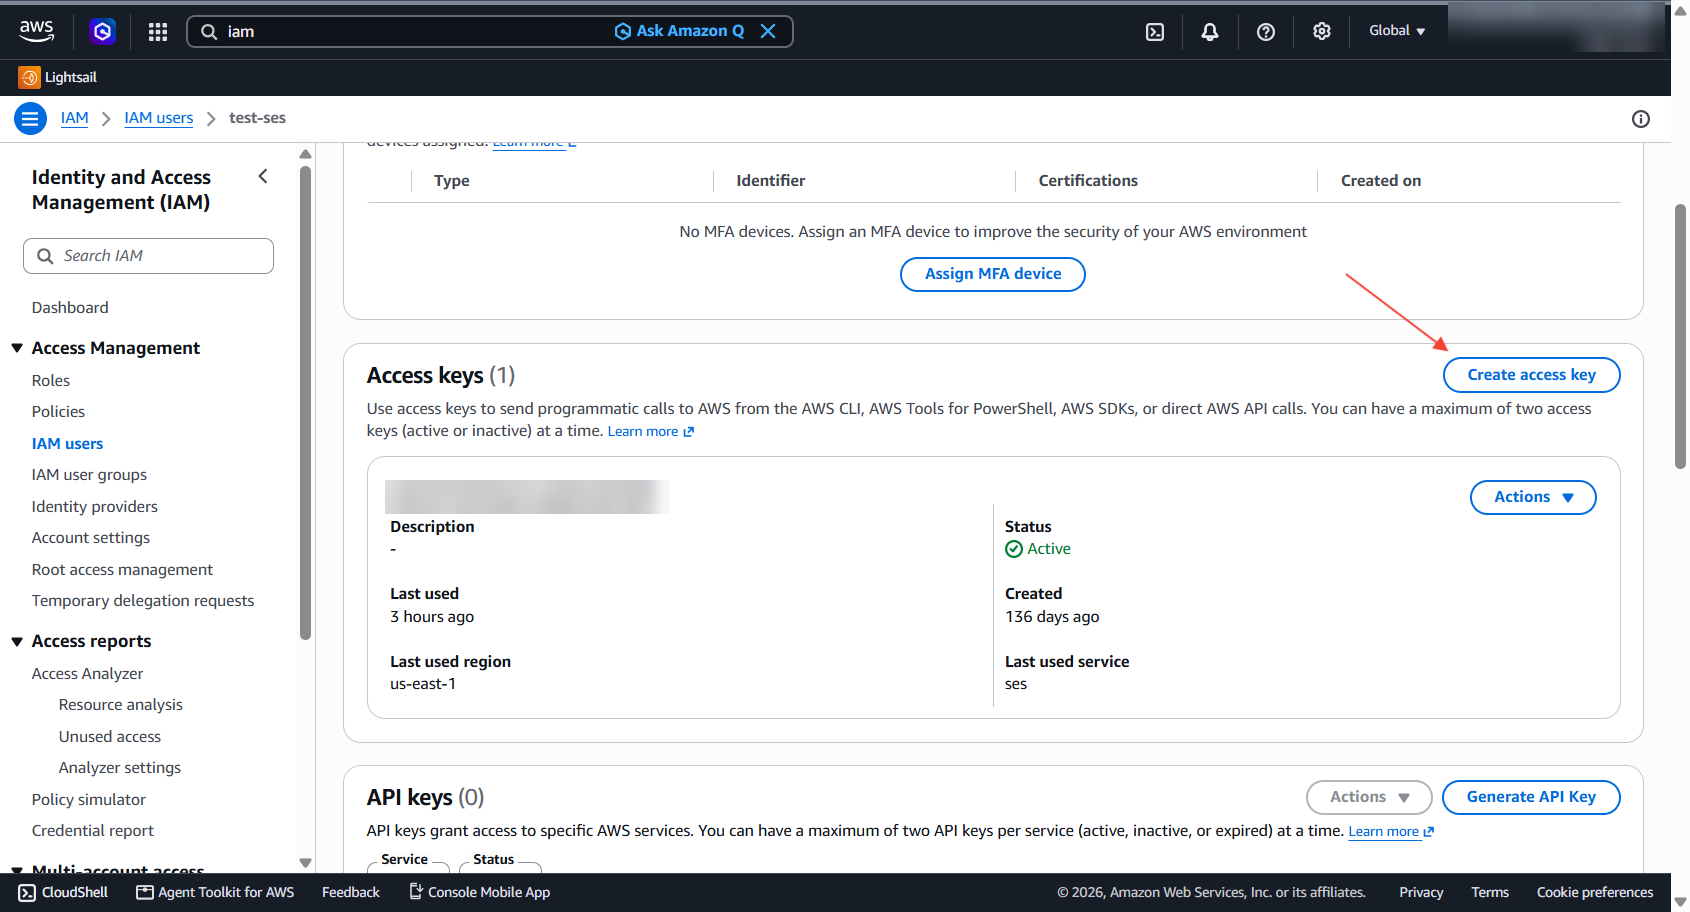Click Ask Amazon Q in search bar
Viewport: 1690px width, 912px height.
pos(679,31)
